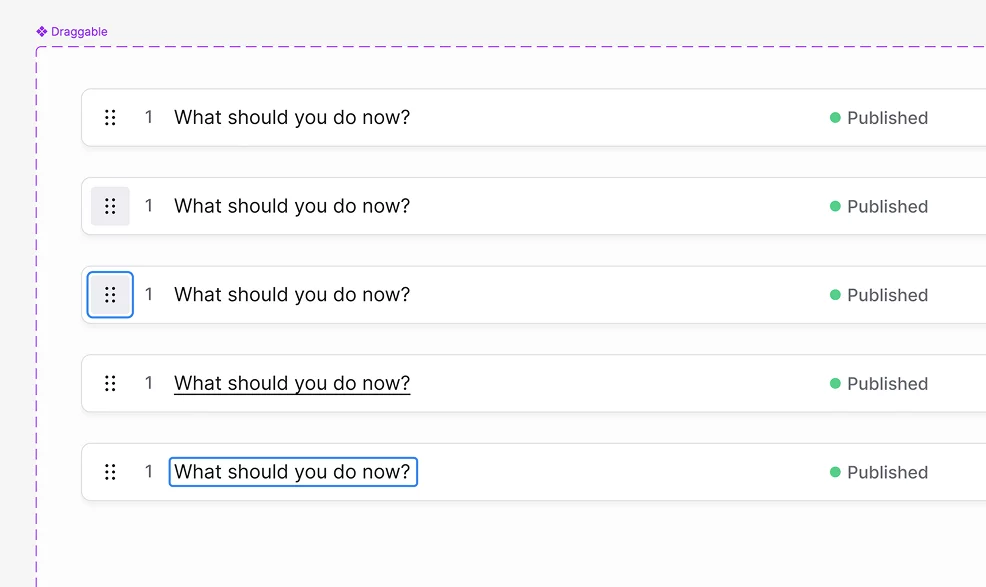Image resolution: width=986 pixels, height=587 pixels.
Task: Open the question title in the third row
Action: tap(292, 294)
